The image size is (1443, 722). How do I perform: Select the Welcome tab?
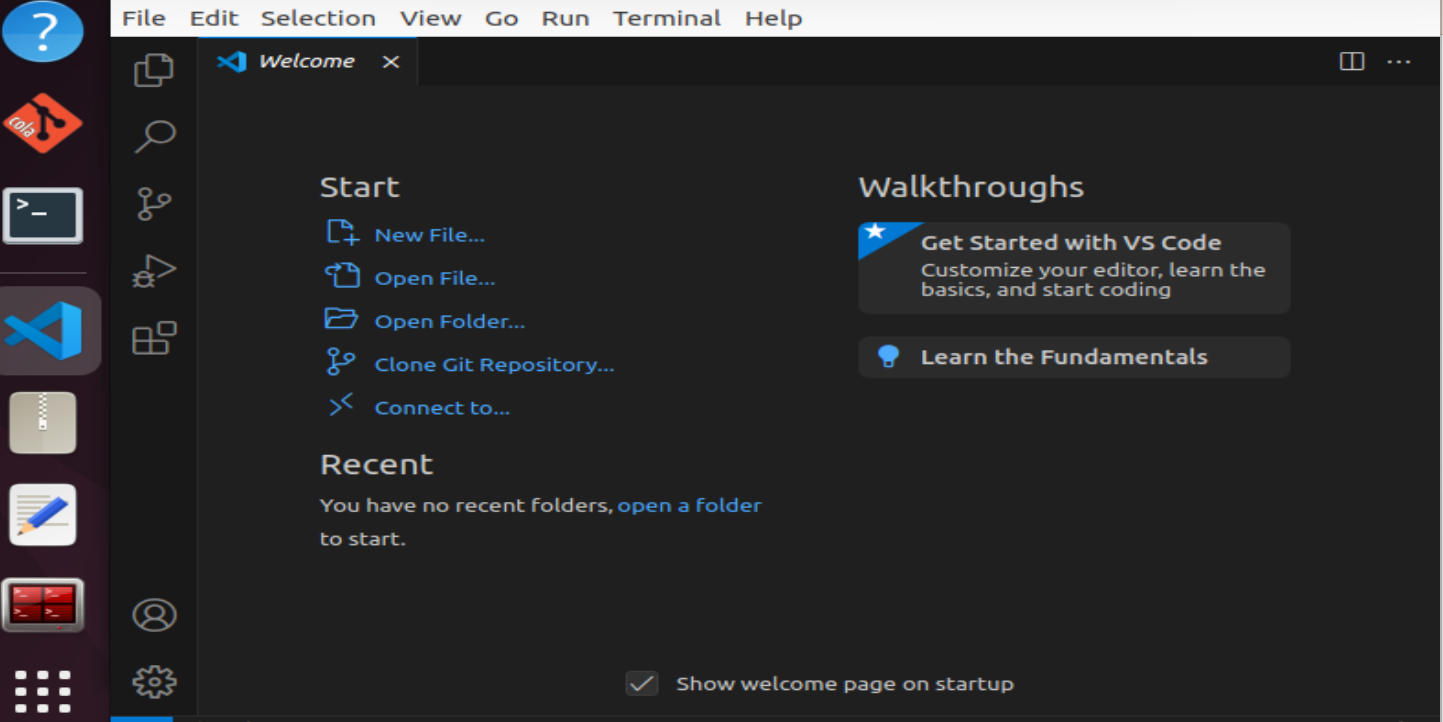pos(305,62)
